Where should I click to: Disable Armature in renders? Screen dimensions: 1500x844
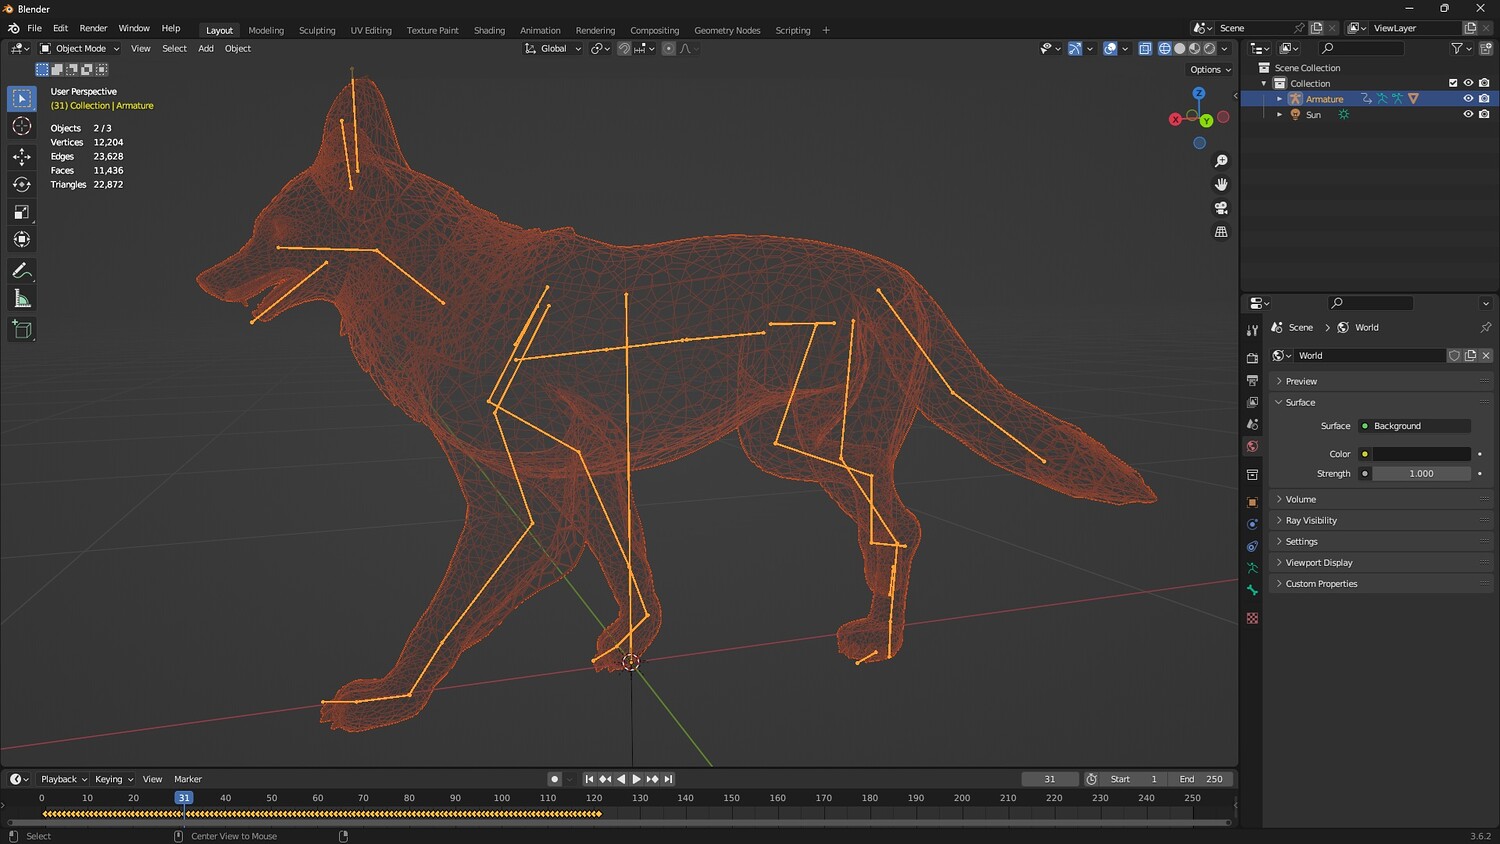[1484, 99]
